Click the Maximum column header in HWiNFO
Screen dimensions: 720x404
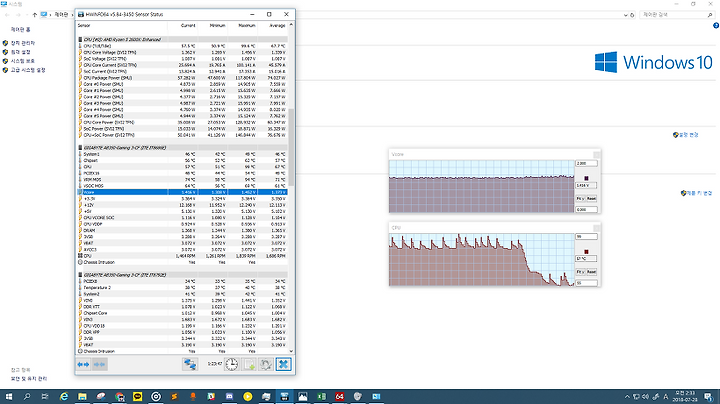[x=242, y=26]
